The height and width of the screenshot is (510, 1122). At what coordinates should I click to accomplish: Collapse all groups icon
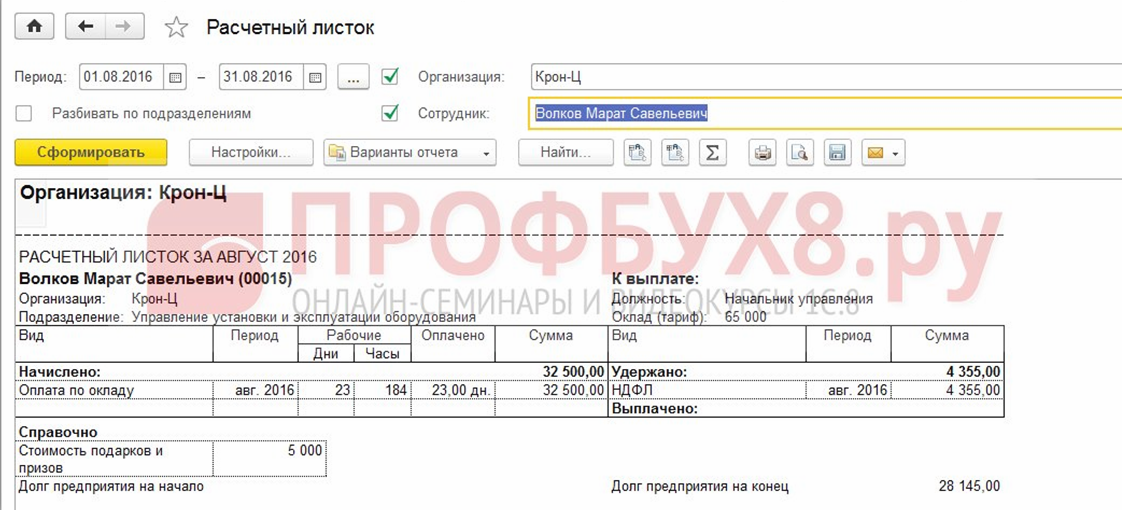[675, 152]
